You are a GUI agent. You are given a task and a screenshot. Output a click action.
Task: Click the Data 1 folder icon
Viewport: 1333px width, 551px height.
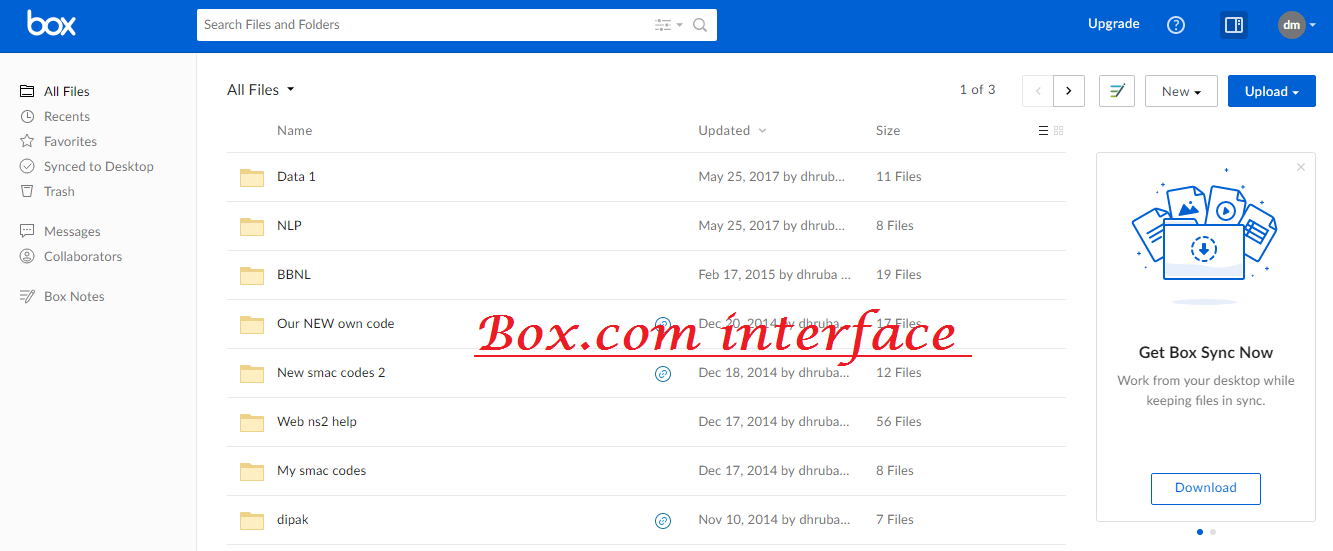point(252,177)
